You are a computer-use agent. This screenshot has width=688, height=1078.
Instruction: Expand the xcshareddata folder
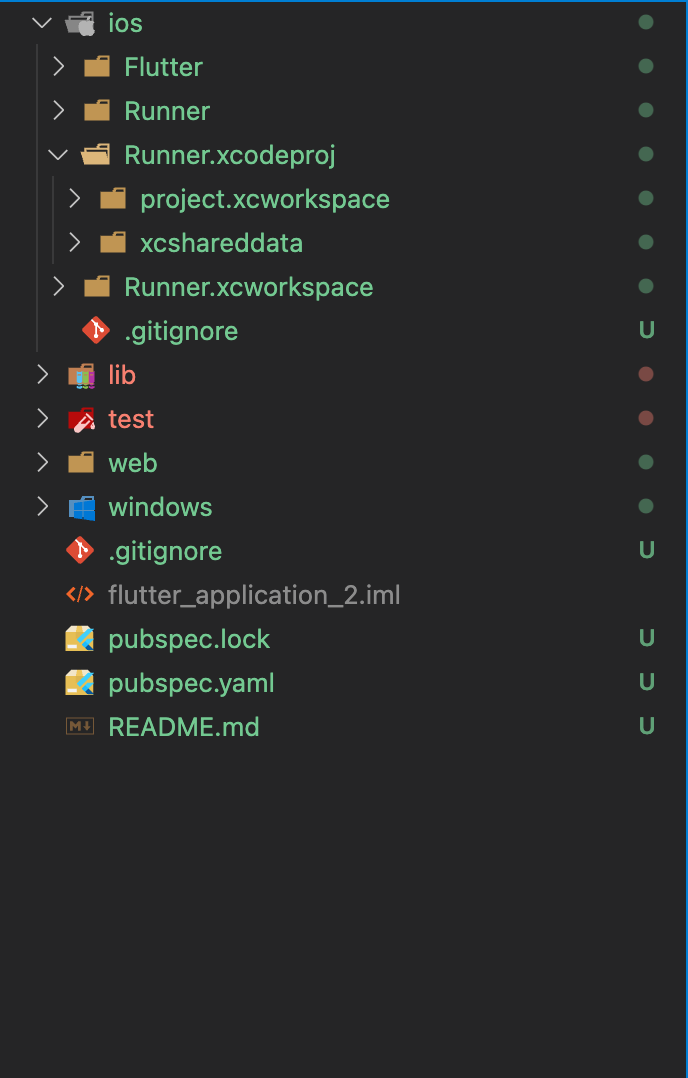[x=74, y=242]
